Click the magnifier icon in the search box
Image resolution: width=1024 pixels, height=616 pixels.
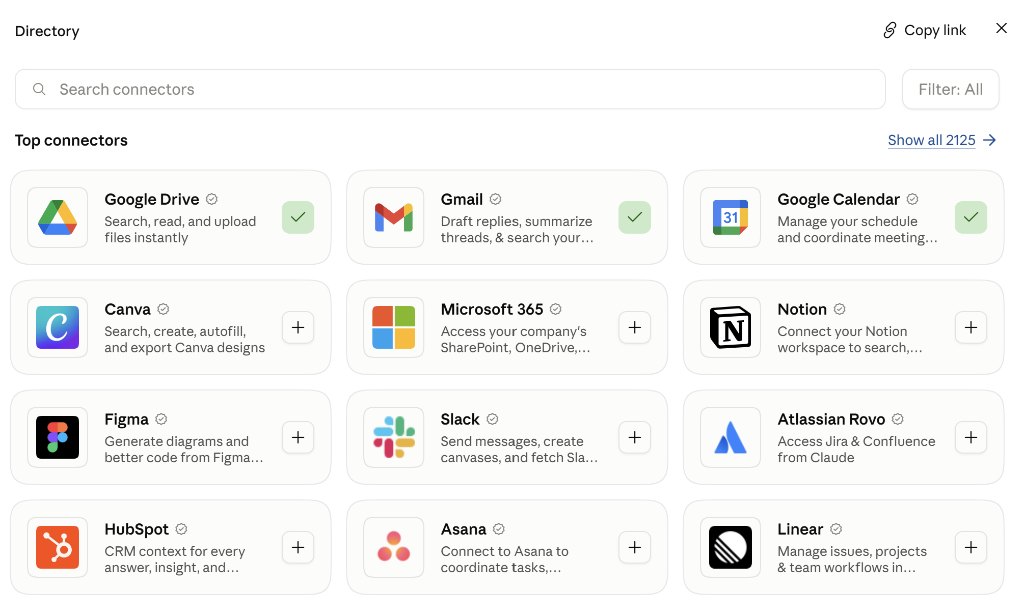point(39,89)
